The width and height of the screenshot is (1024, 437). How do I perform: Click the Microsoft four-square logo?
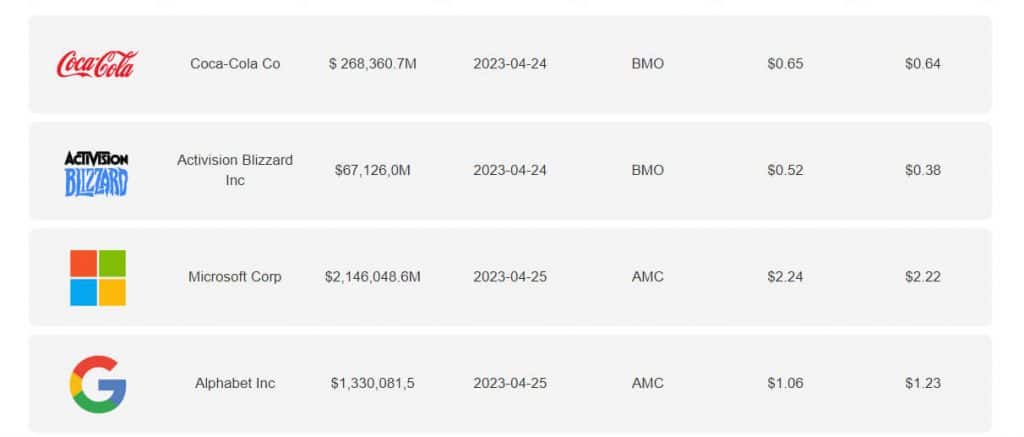pos(98,278)
